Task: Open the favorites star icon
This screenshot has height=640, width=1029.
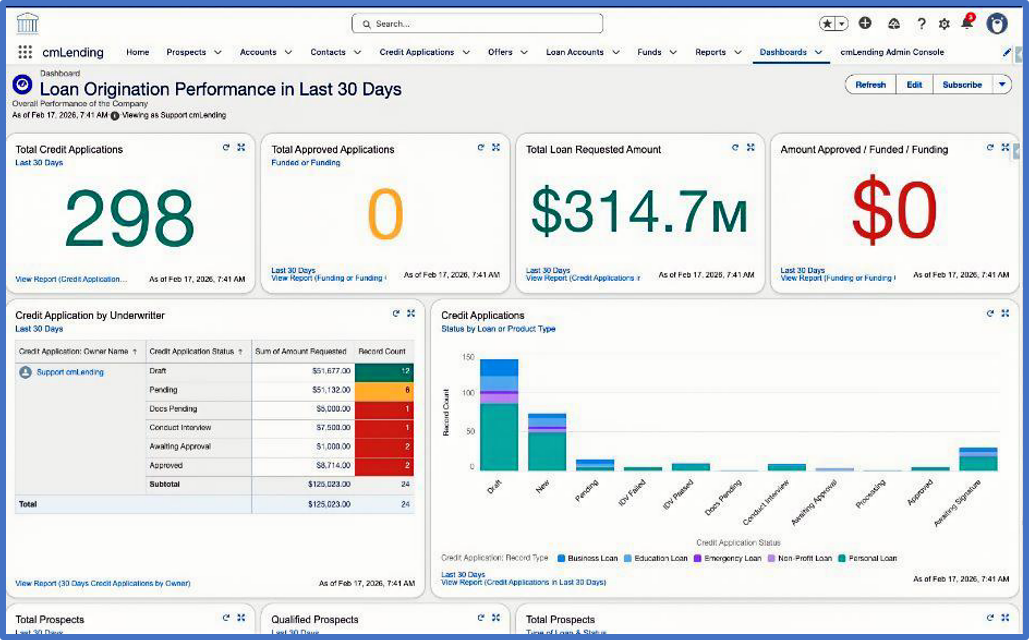Action: [828, 24]
